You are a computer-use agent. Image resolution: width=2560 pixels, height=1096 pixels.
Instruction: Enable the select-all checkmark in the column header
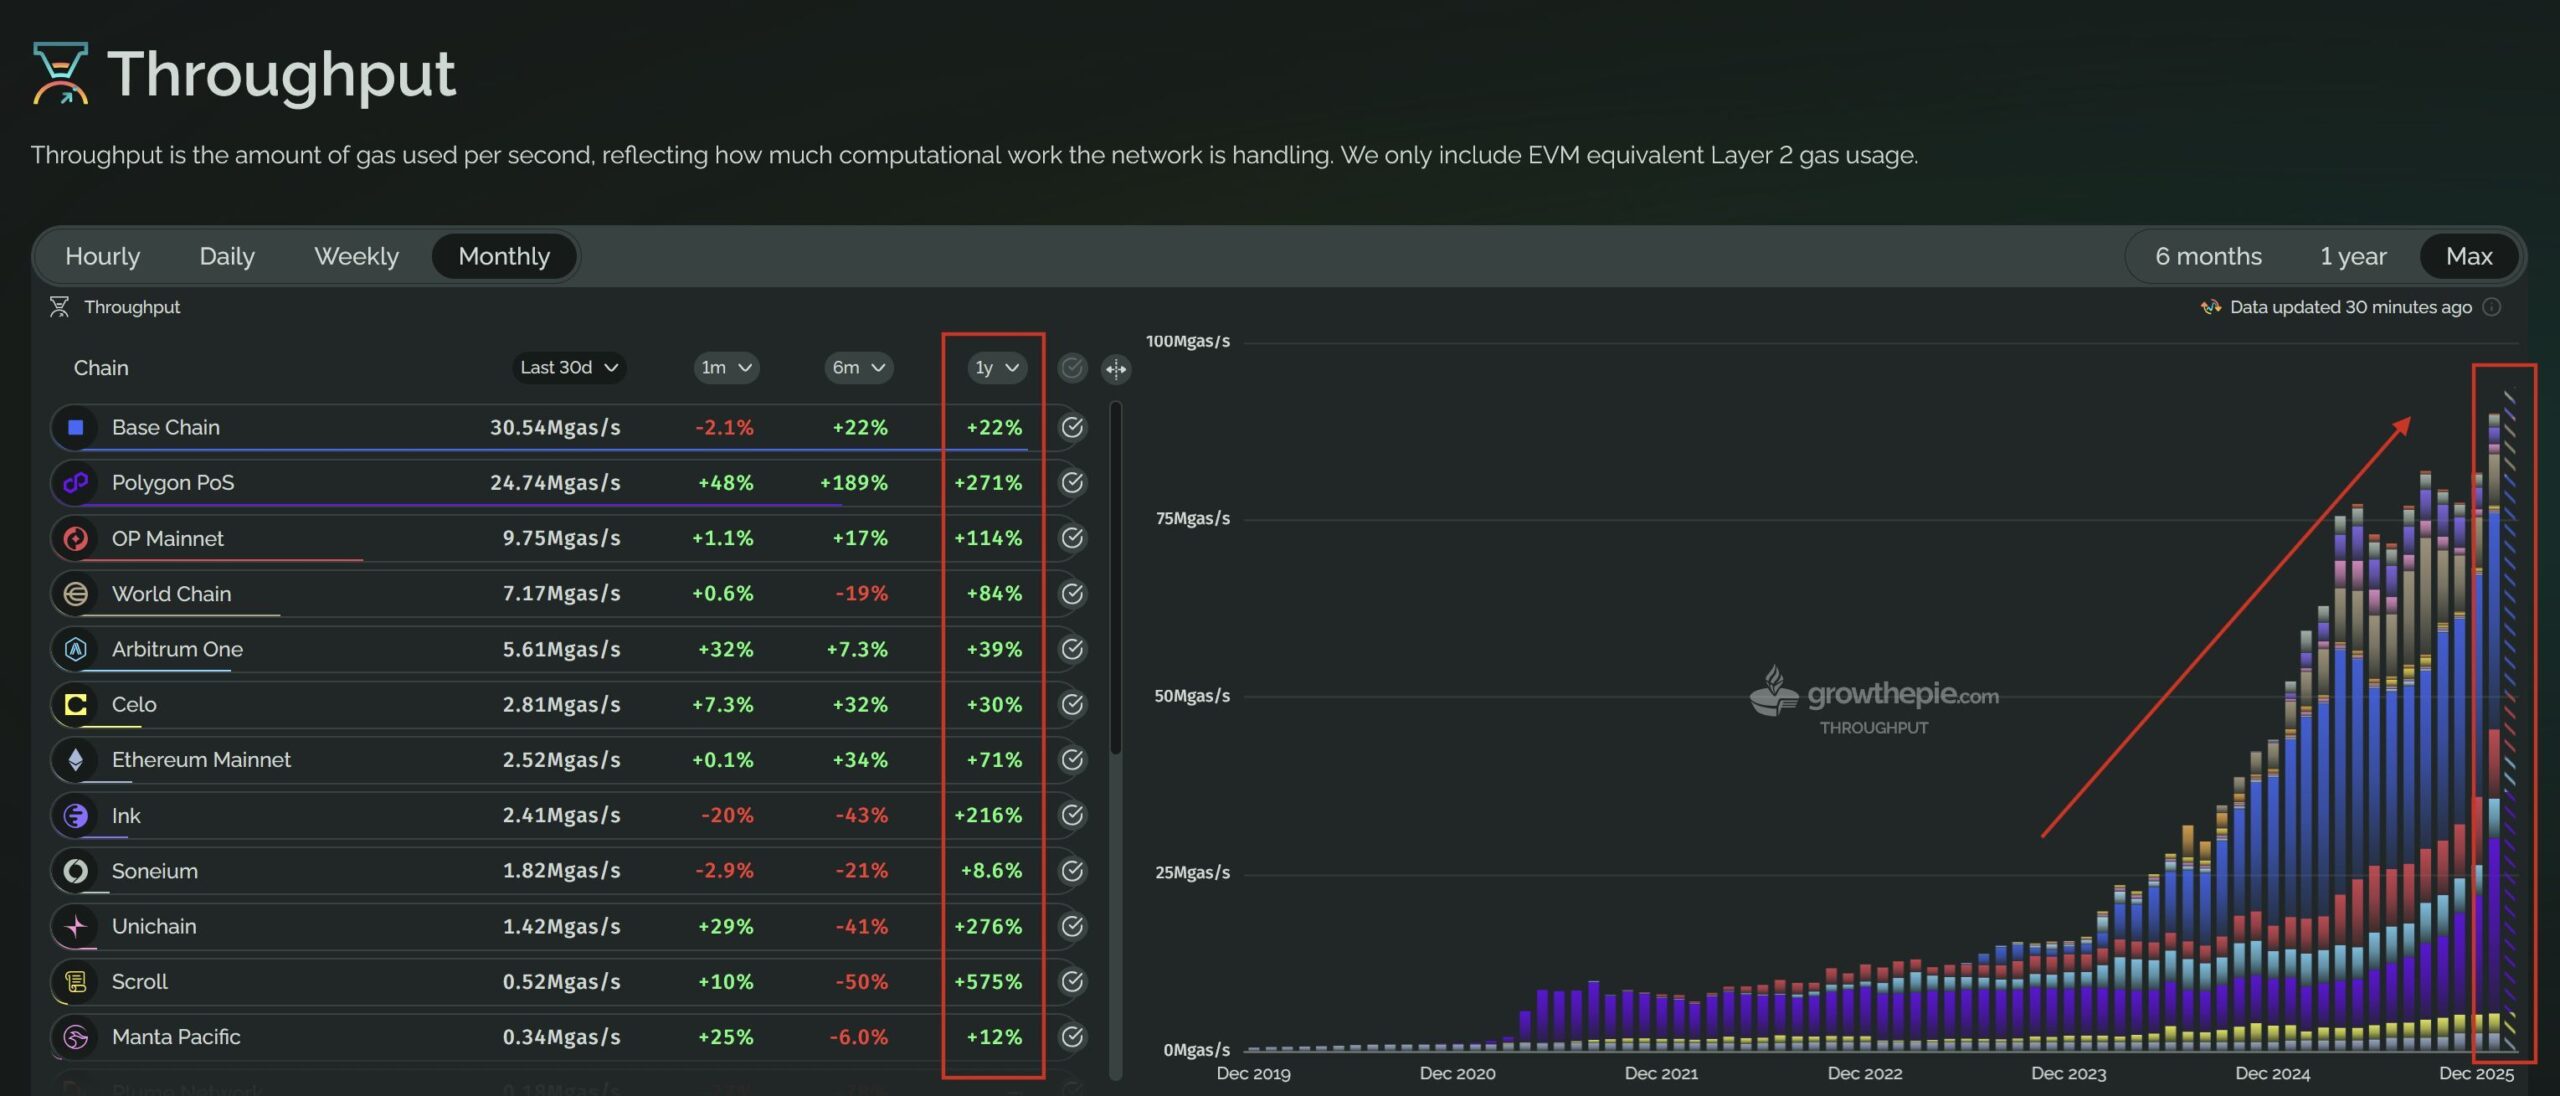click(1071, 368)
